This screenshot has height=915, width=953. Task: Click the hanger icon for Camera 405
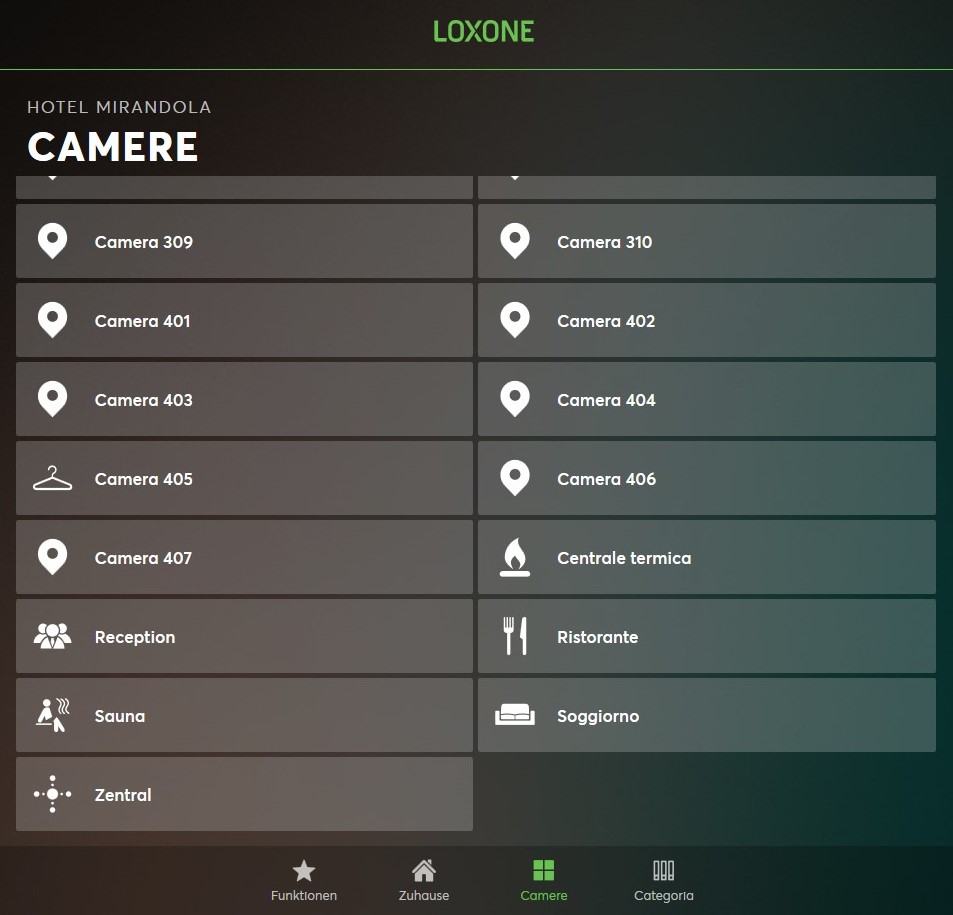(x=52, y=479)
